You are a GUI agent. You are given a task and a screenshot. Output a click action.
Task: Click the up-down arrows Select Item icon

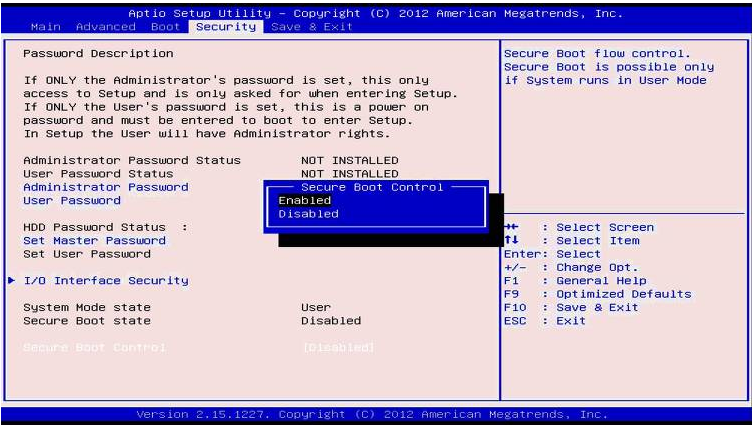(513, 240)
